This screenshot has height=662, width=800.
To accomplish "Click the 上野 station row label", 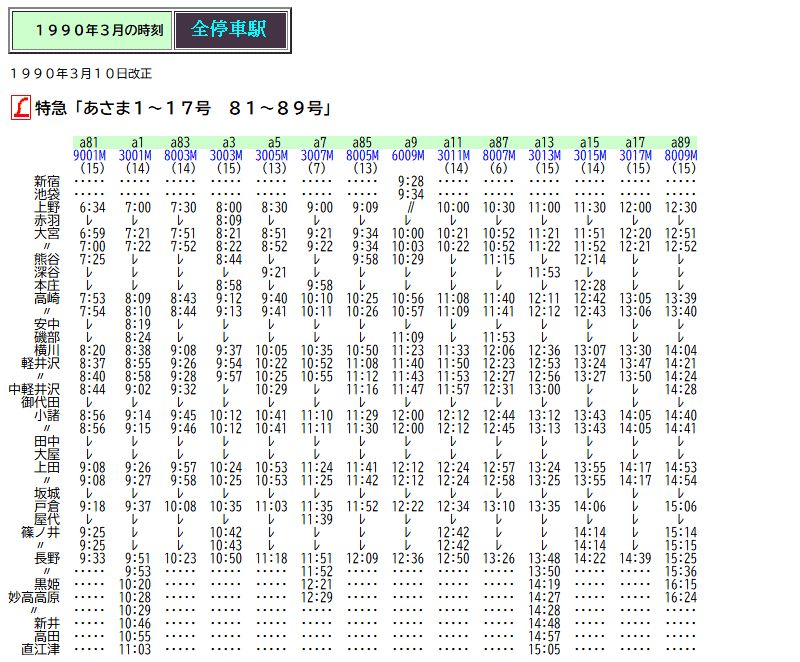I will pyautogui.click(x=47, y=208).
